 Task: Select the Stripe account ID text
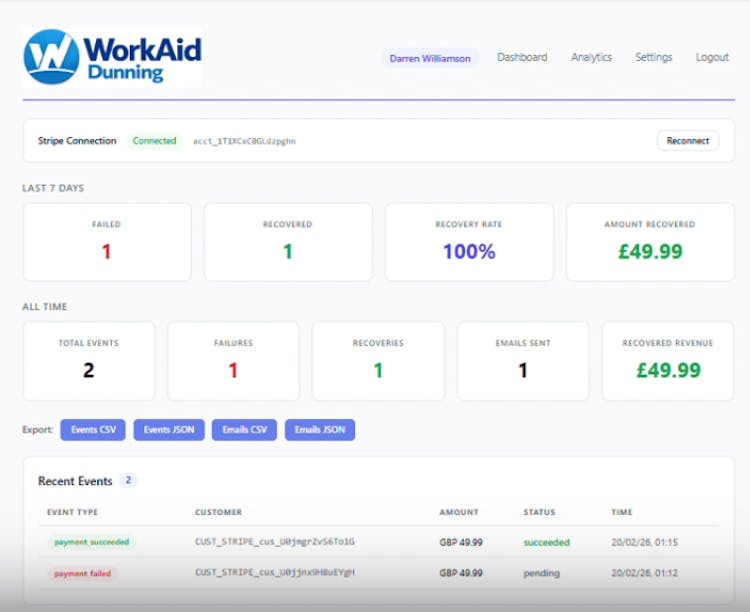[x=244, y=141]
